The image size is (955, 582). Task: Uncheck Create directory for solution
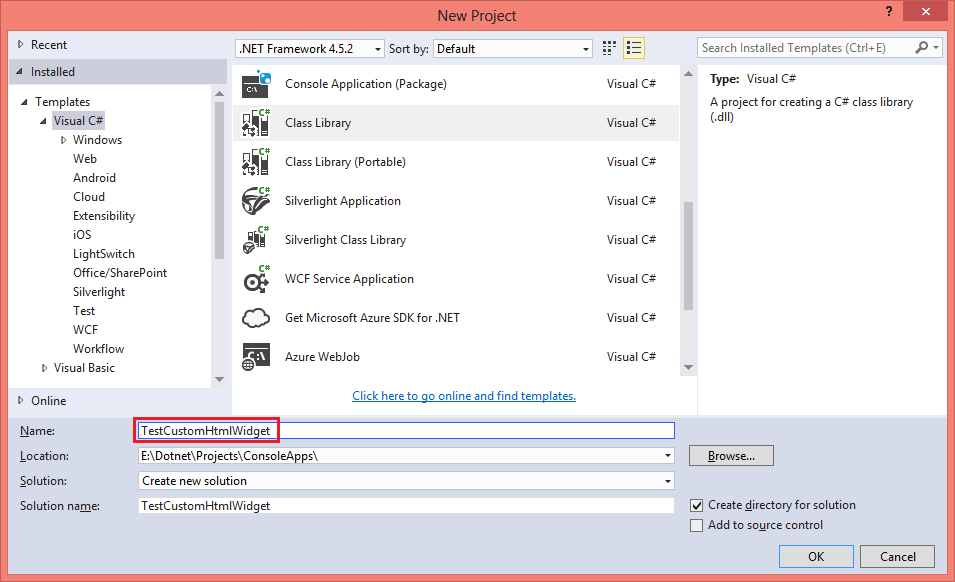coord(696,505)
